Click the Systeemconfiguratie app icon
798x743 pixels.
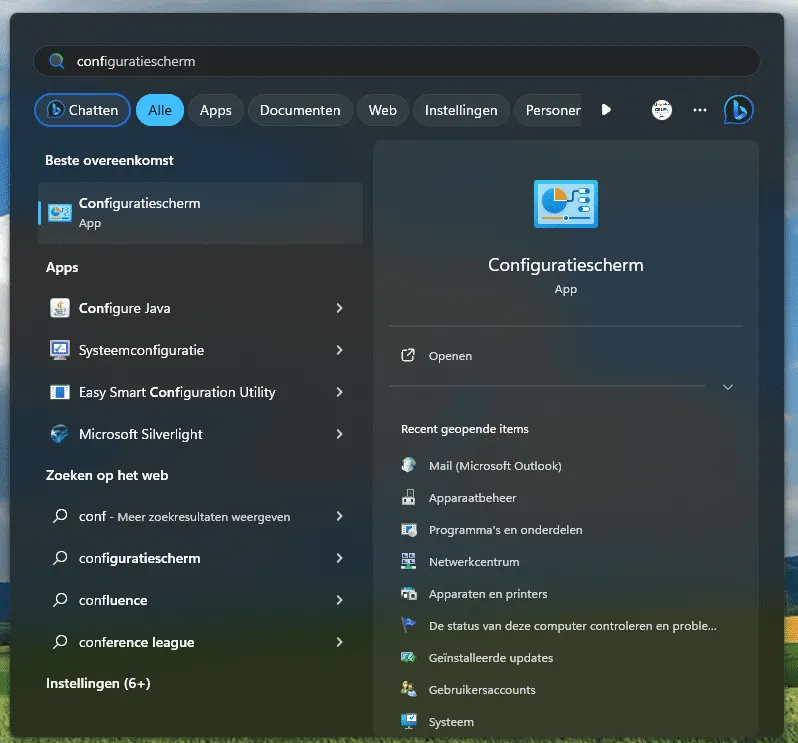click(x=60, y=350)
